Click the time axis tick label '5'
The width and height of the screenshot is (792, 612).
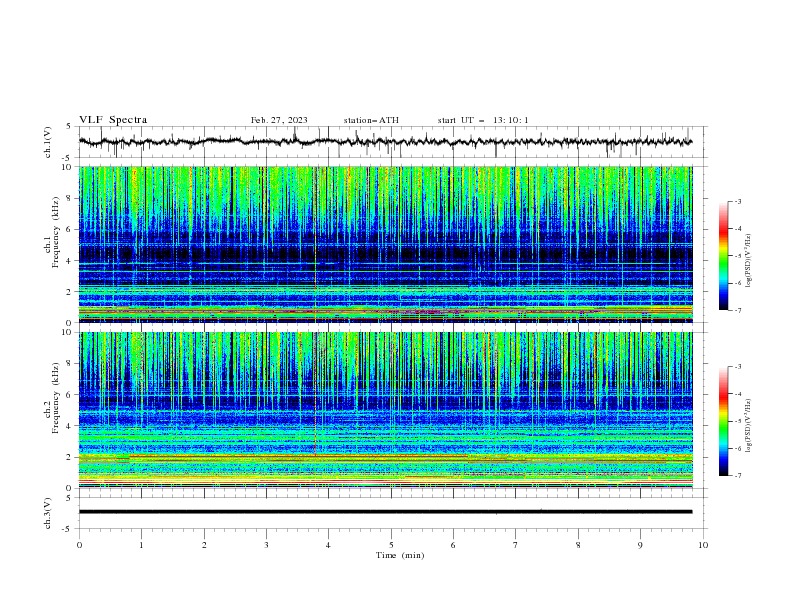[x=391, y=545]
